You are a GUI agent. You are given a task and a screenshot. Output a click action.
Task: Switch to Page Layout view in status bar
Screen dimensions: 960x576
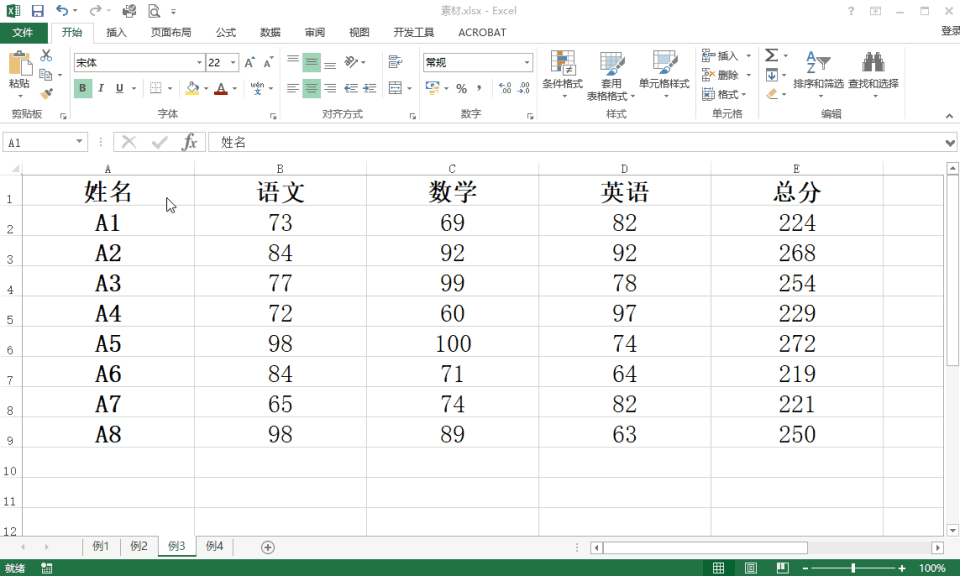(x=751, y=568)
